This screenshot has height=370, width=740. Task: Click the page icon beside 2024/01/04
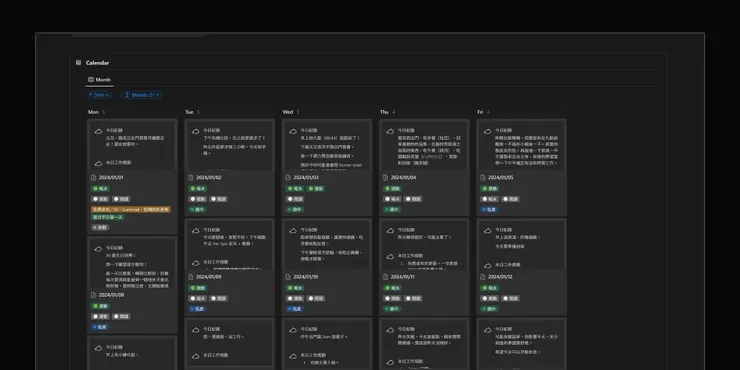click(x=385, y=177)
